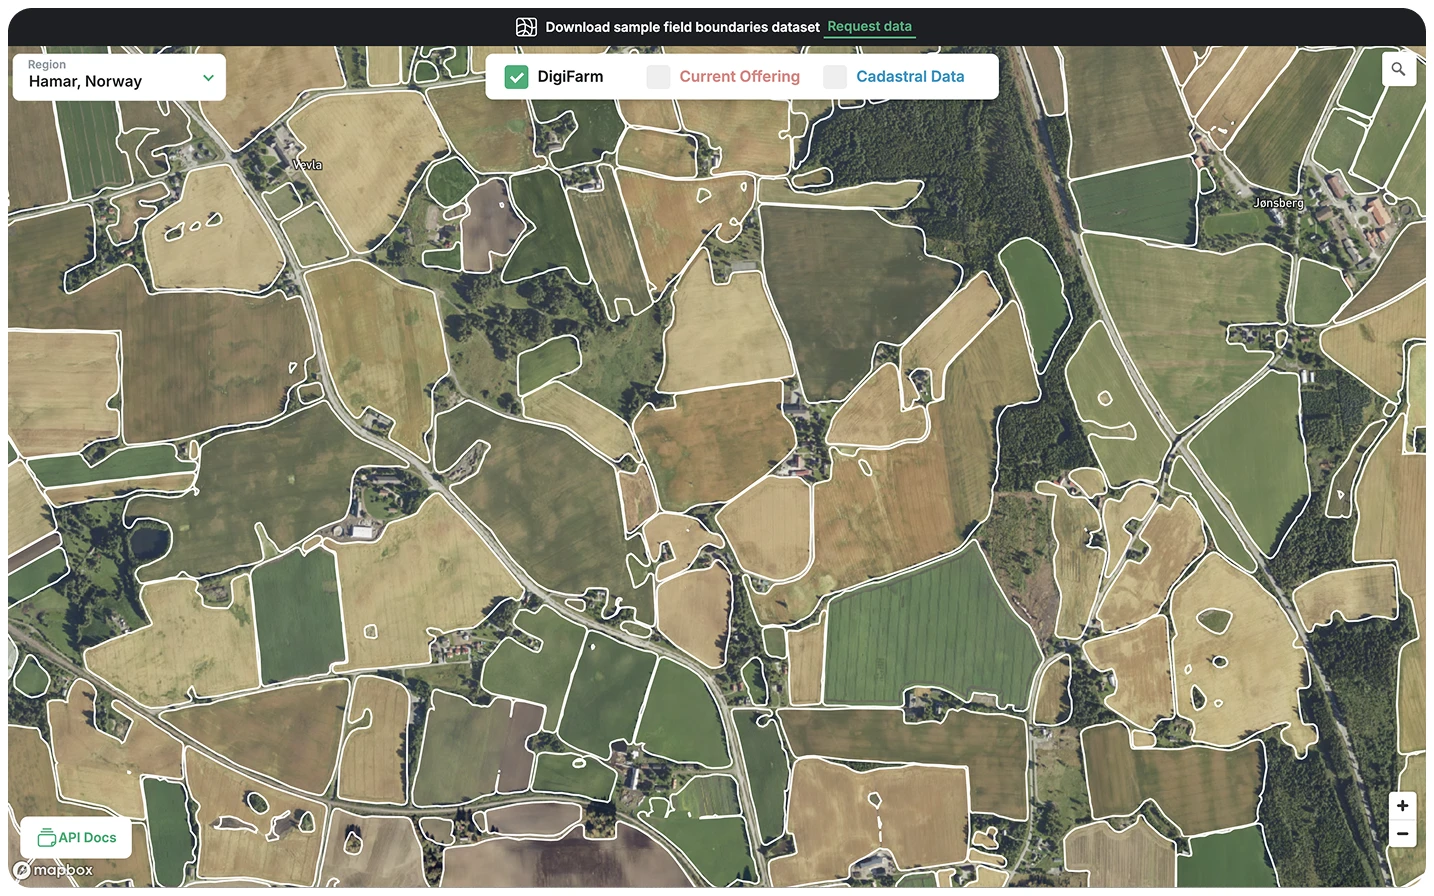The width and height of the screenshot is (1434, 896).
Task: Open the map search magnifier icon
Action: [x=1398, y=69]
